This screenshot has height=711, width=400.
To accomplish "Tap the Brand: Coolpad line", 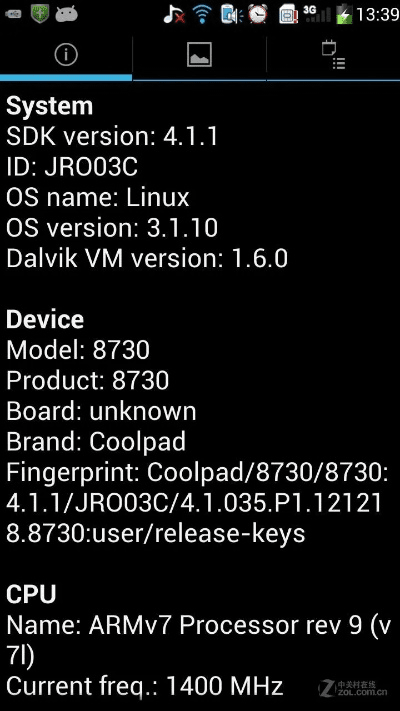I will point(96,441).
